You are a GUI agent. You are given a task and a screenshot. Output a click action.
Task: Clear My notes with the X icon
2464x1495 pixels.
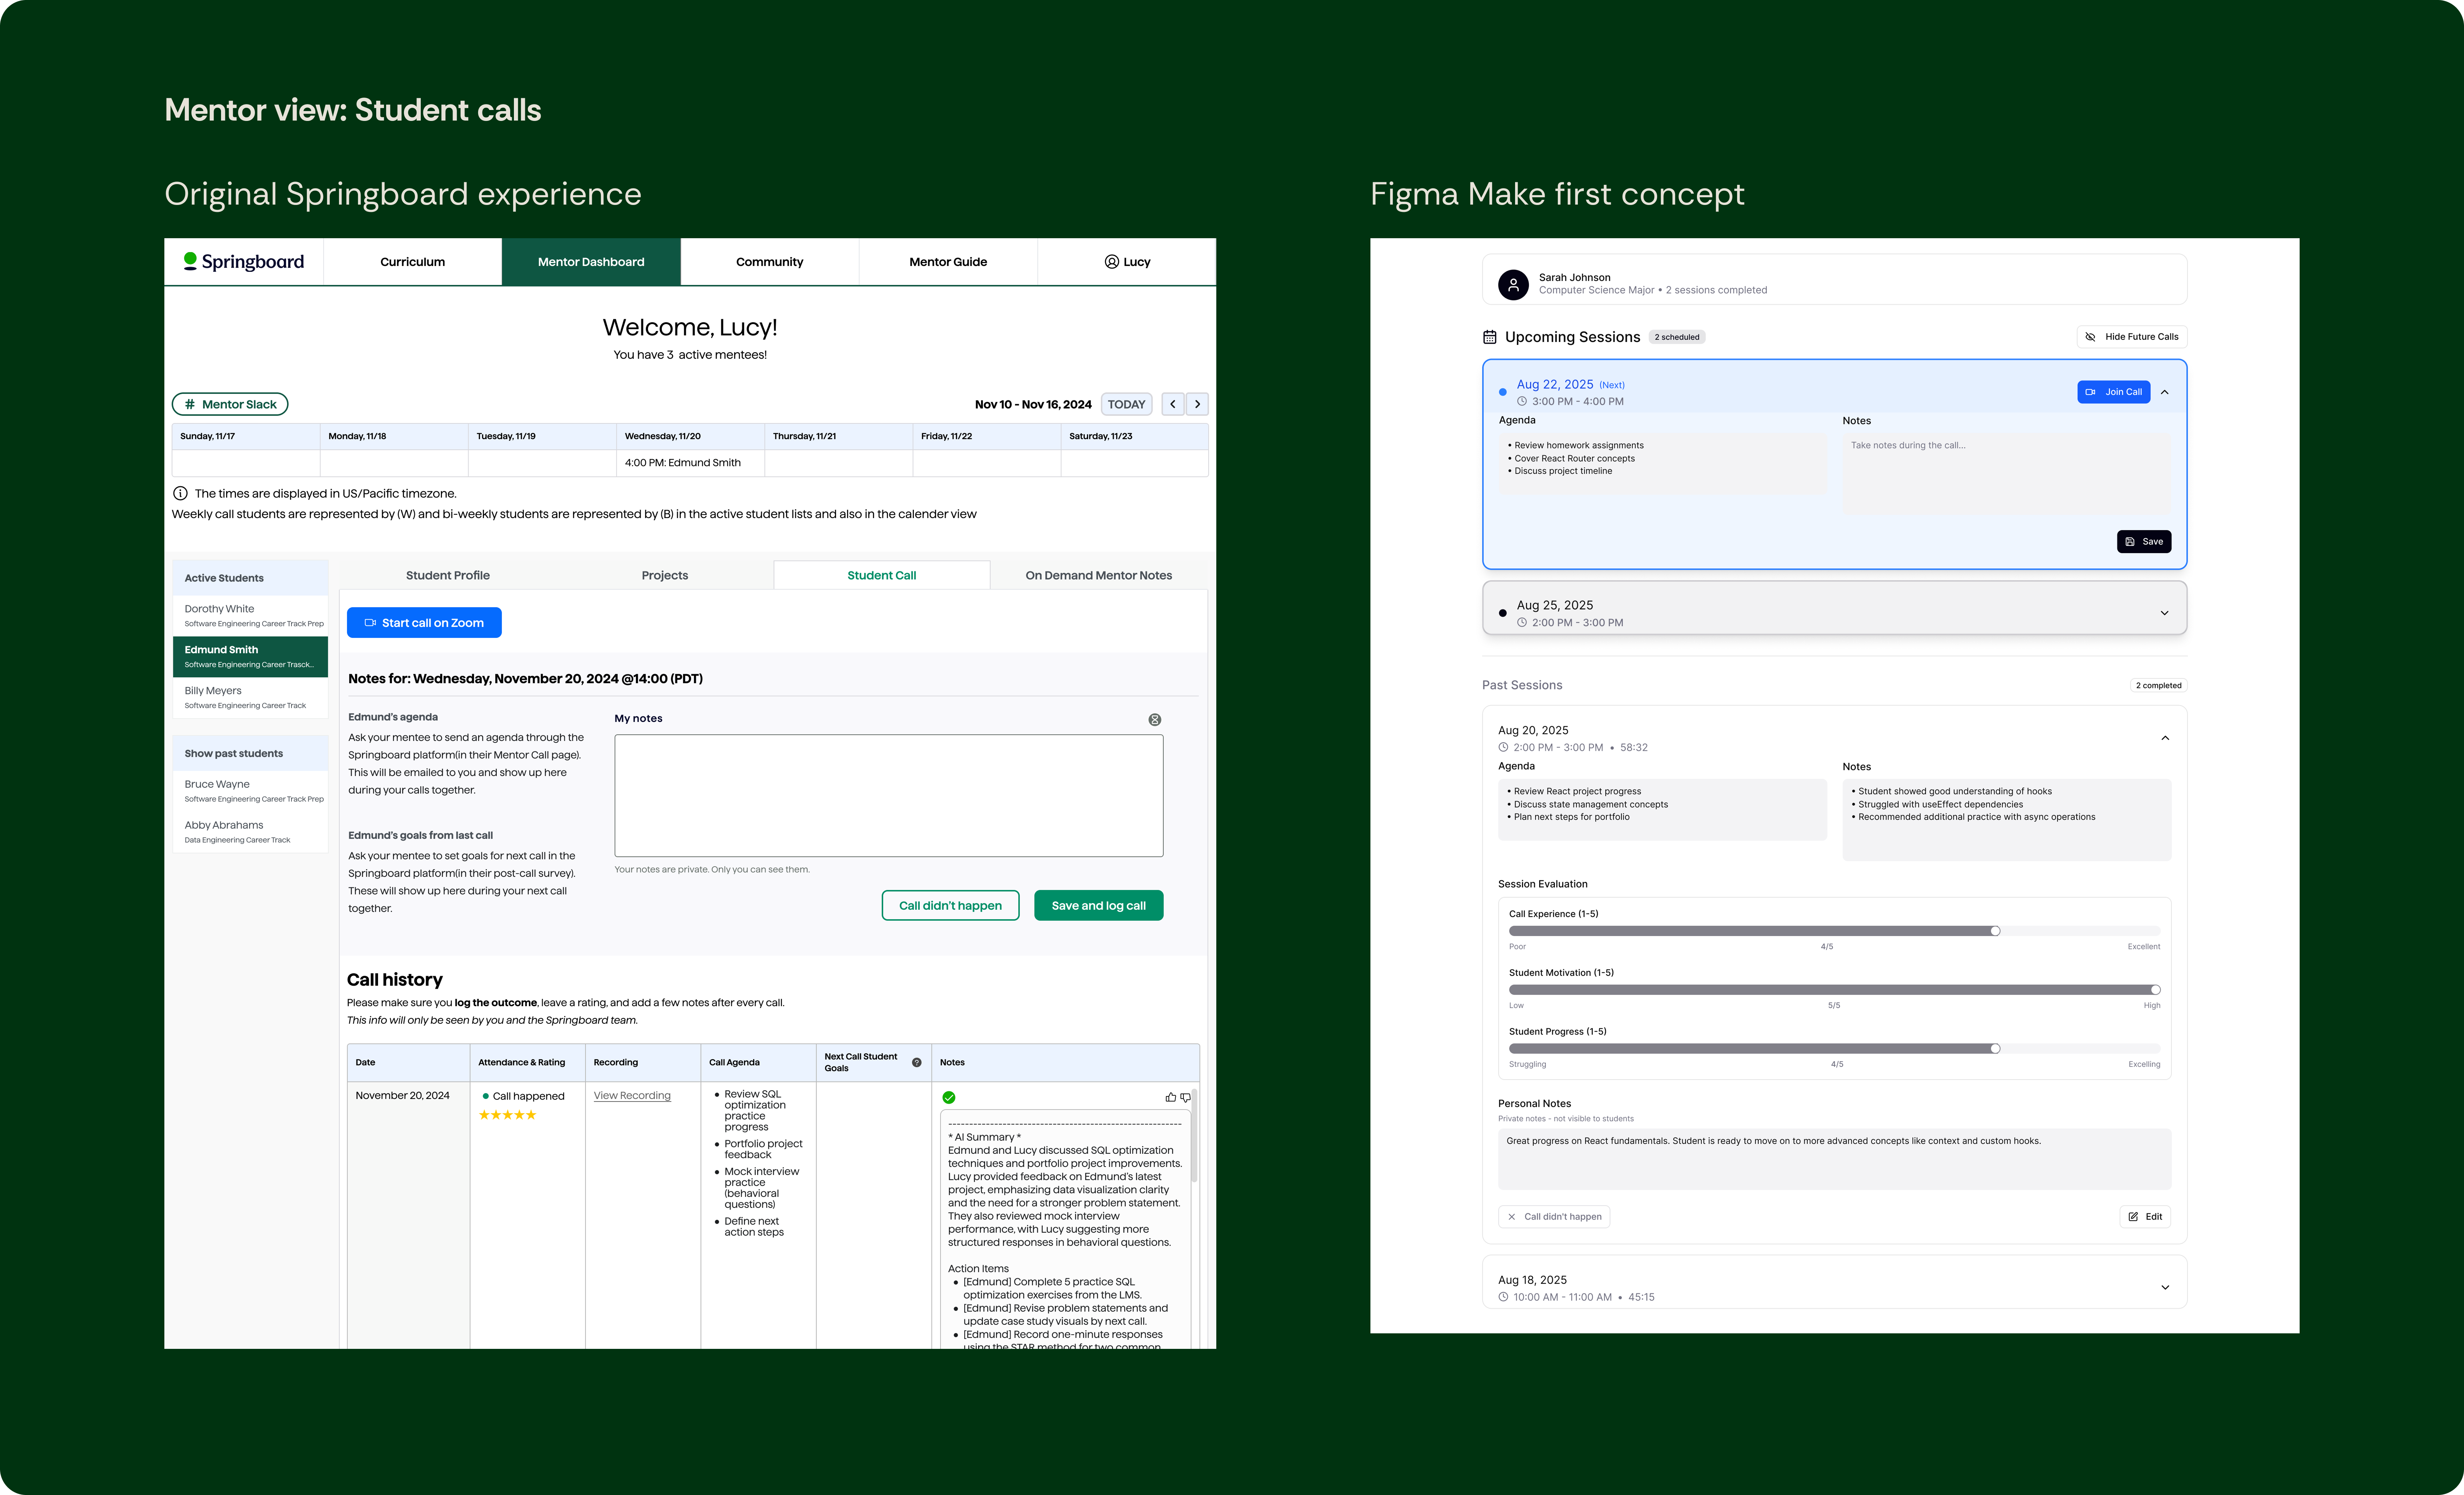point(1155,720)
